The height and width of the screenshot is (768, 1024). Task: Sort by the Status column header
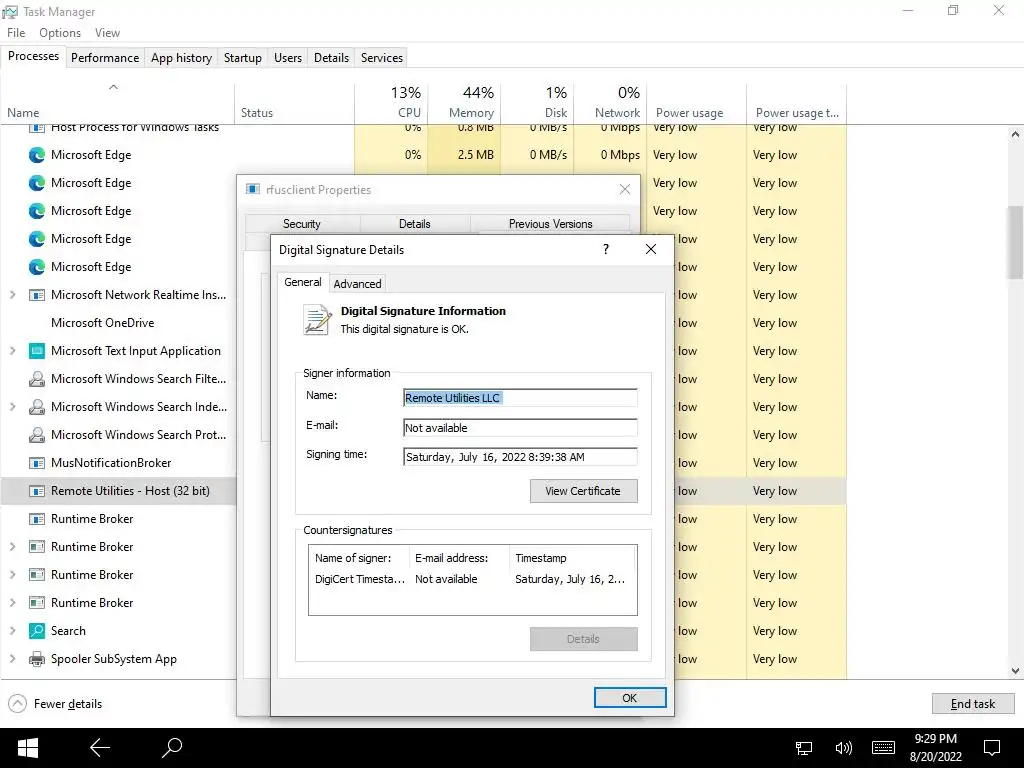click(295, 103)
